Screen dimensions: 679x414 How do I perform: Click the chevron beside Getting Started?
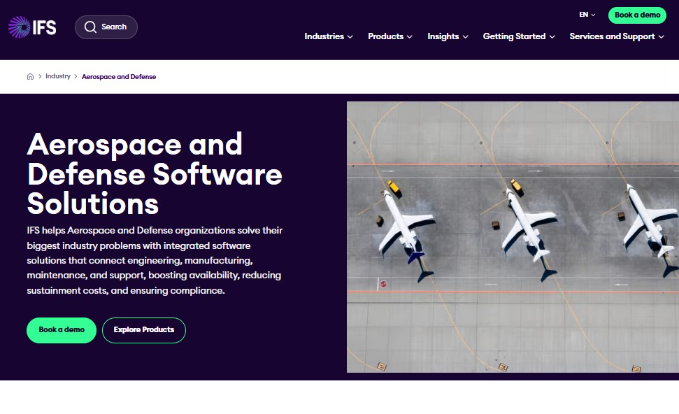(552, 37)
